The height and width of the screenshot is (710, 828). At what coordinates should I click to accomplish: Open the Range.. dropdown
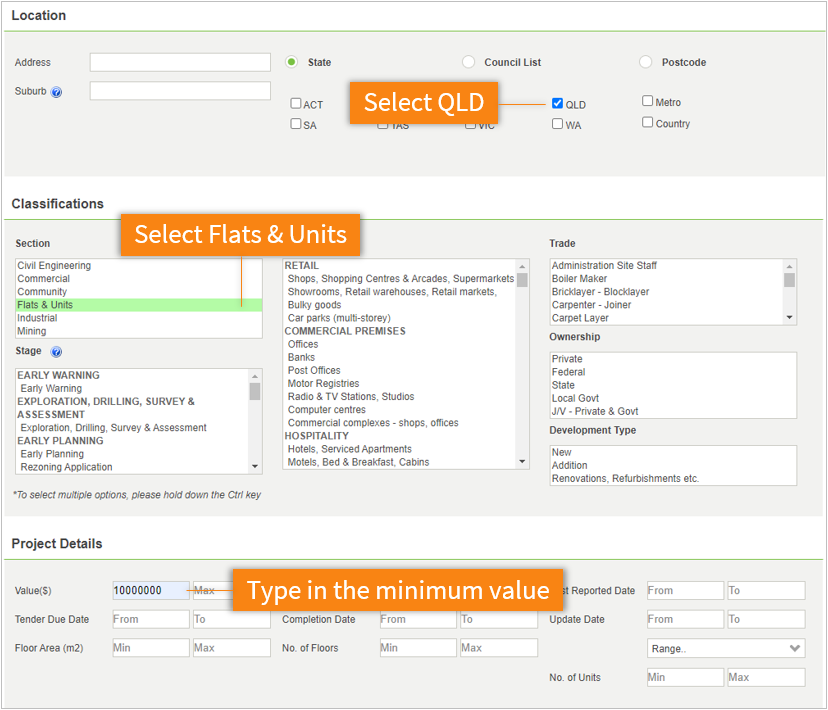(726, 648)
